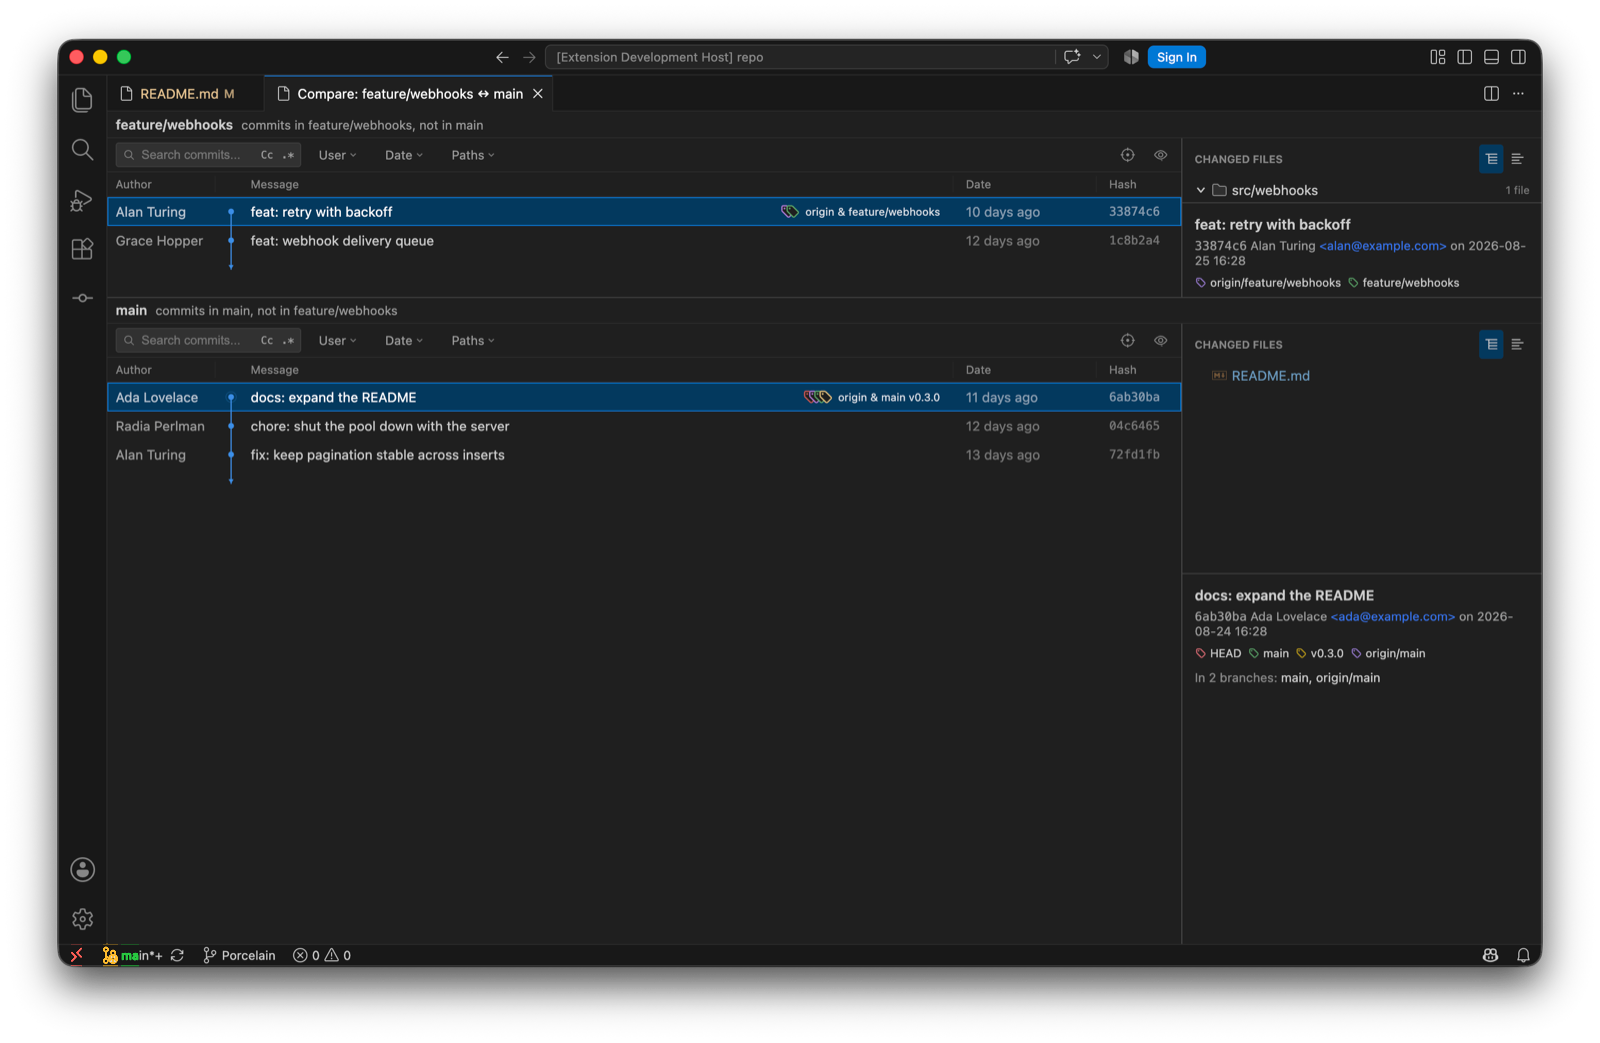This screenshot has height=1043, width=1600.
Task: Switch lower Changed Files to tree view
Action: [1491, 344]
